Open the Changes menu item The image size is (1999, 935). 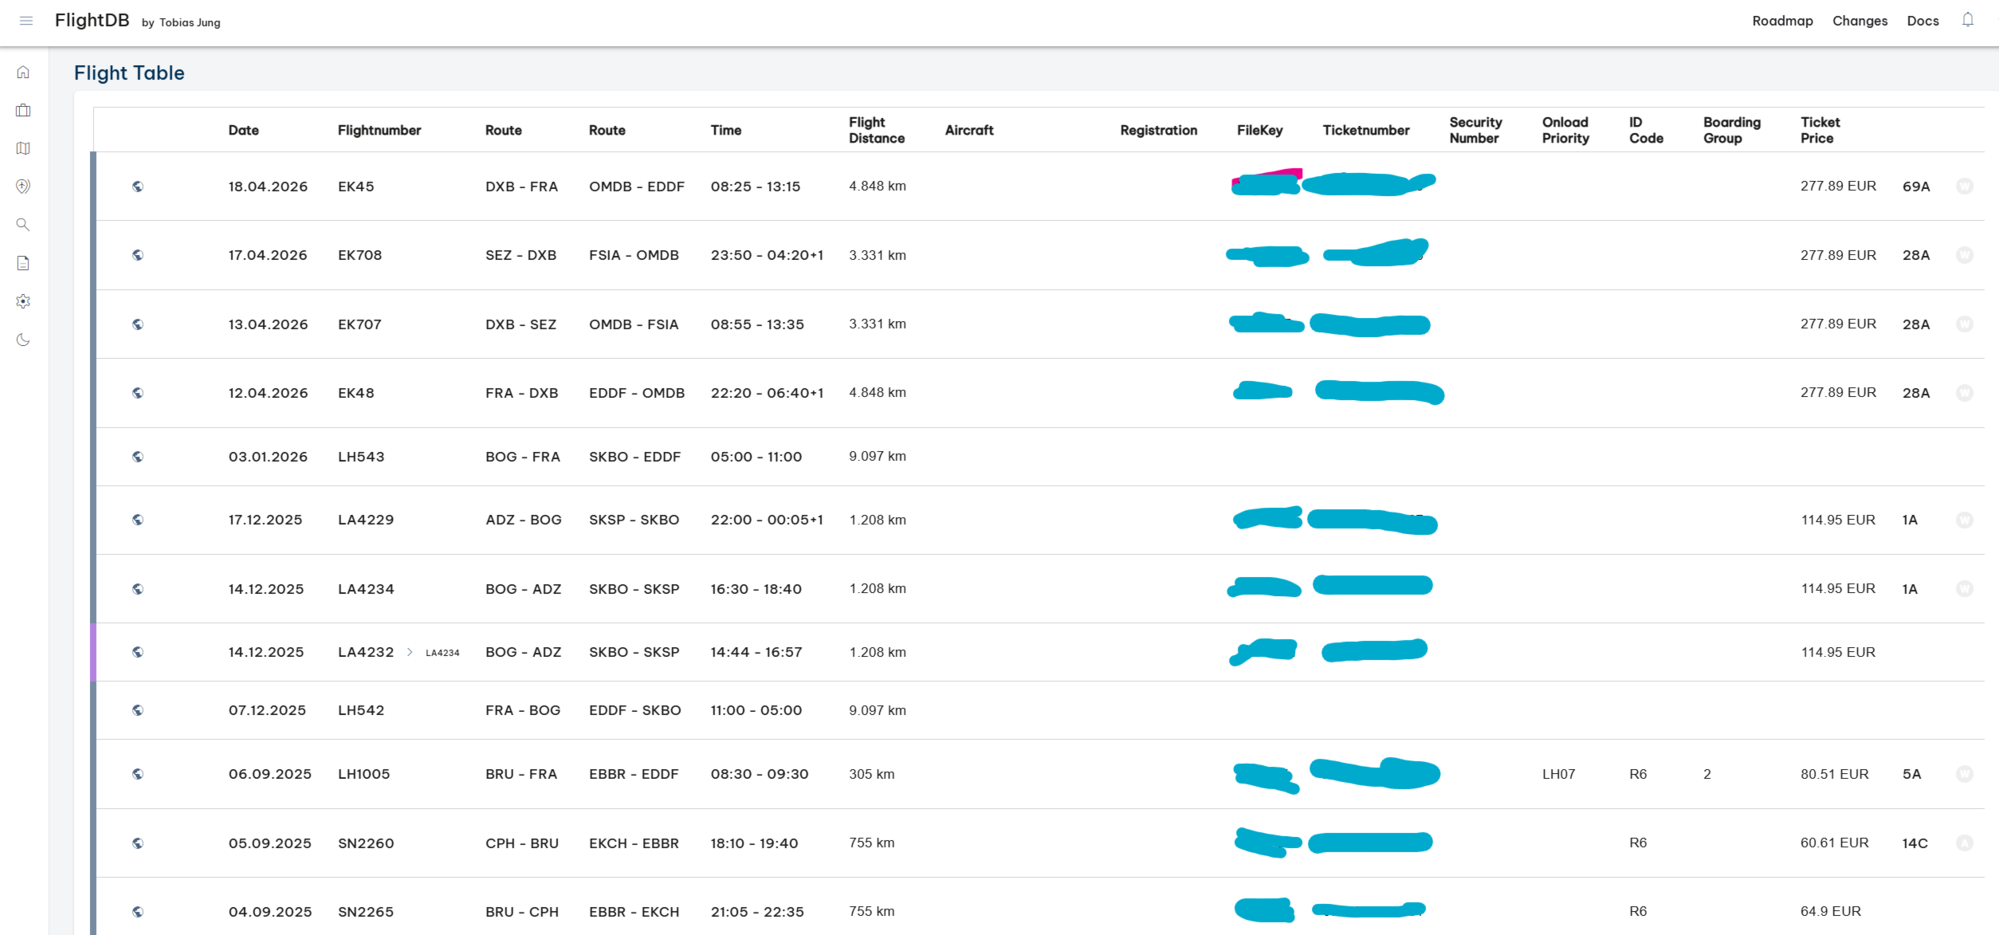(x=1859, y=21)
